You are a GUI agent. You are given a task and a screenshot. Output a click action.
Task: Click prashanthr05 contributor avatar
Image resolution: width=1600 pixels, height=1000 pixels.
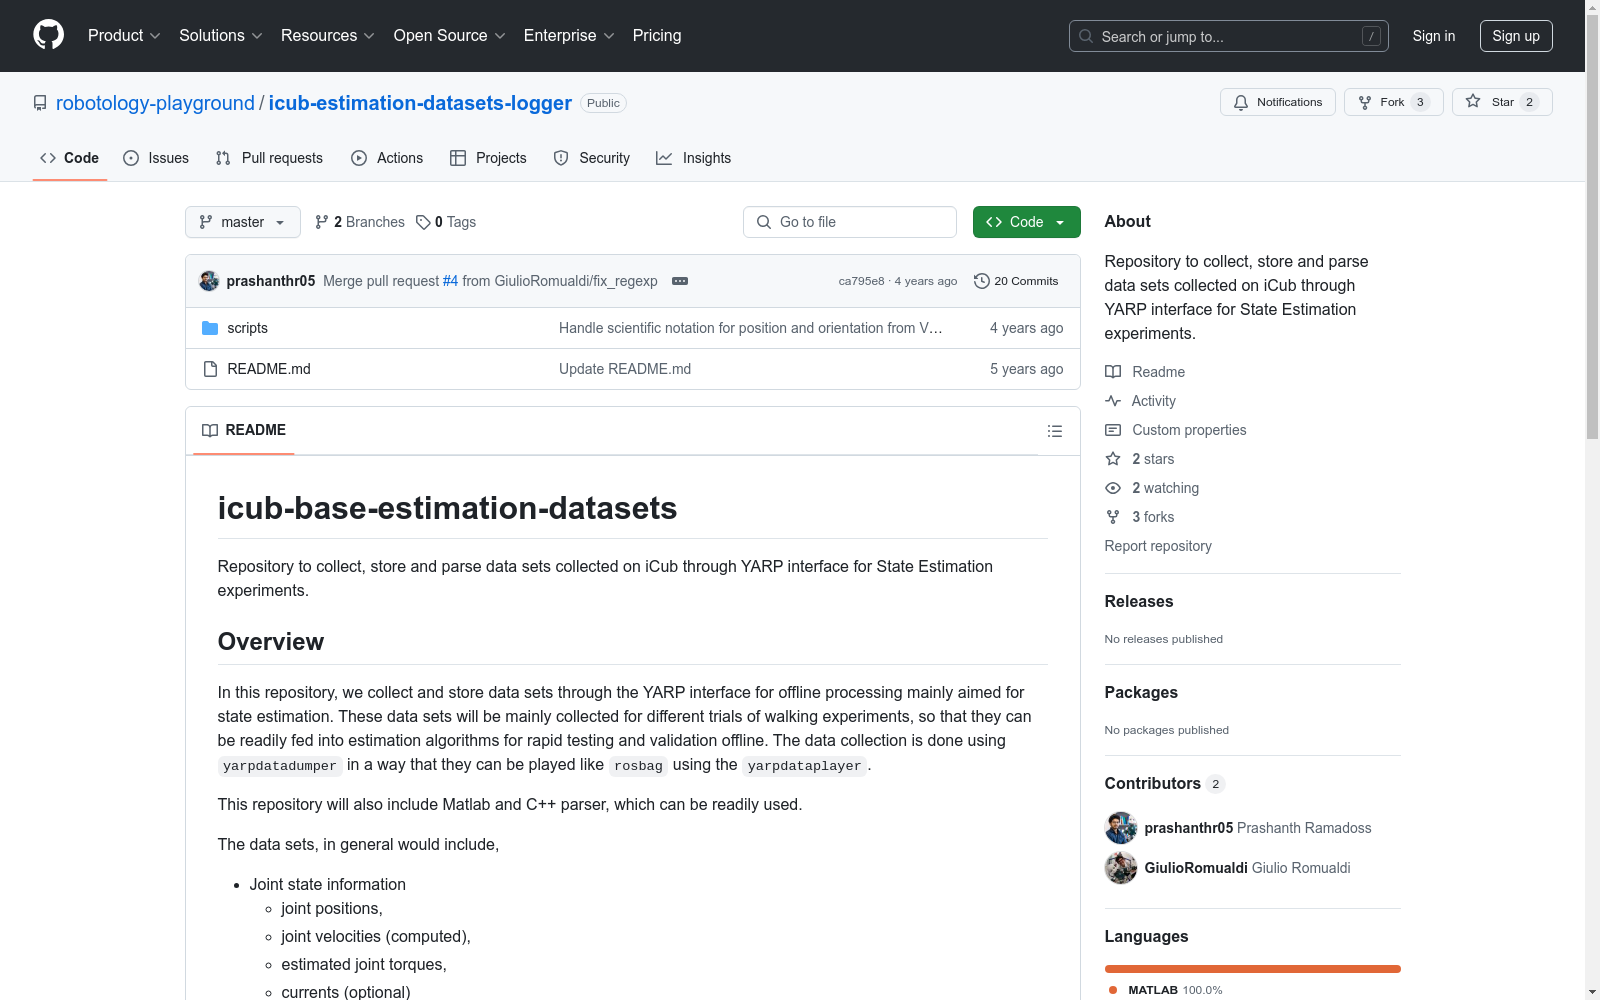click(1121, 828)
